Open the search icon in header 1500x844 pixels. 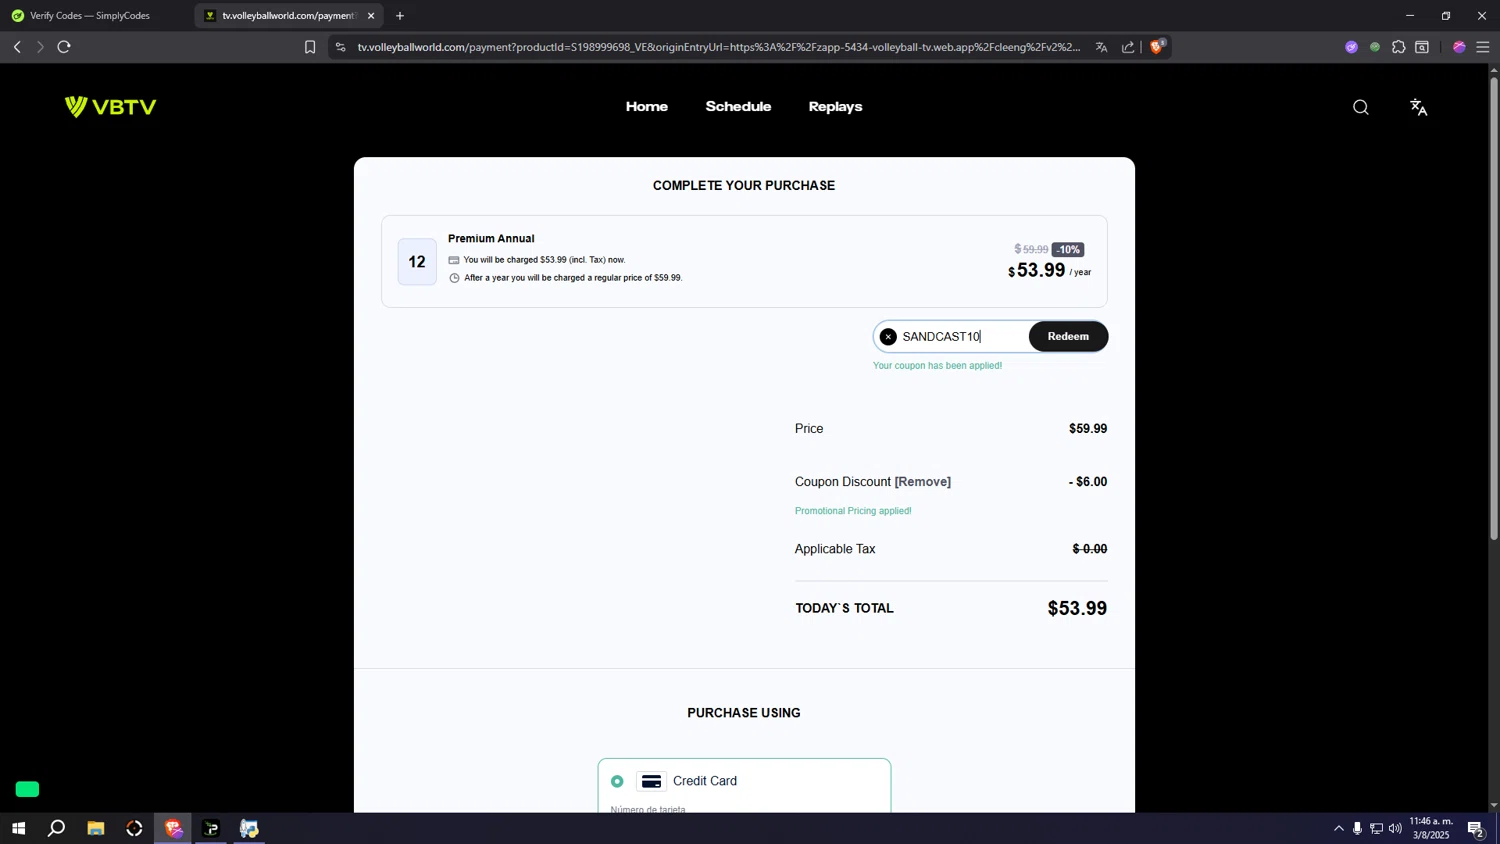[1360, 107]
